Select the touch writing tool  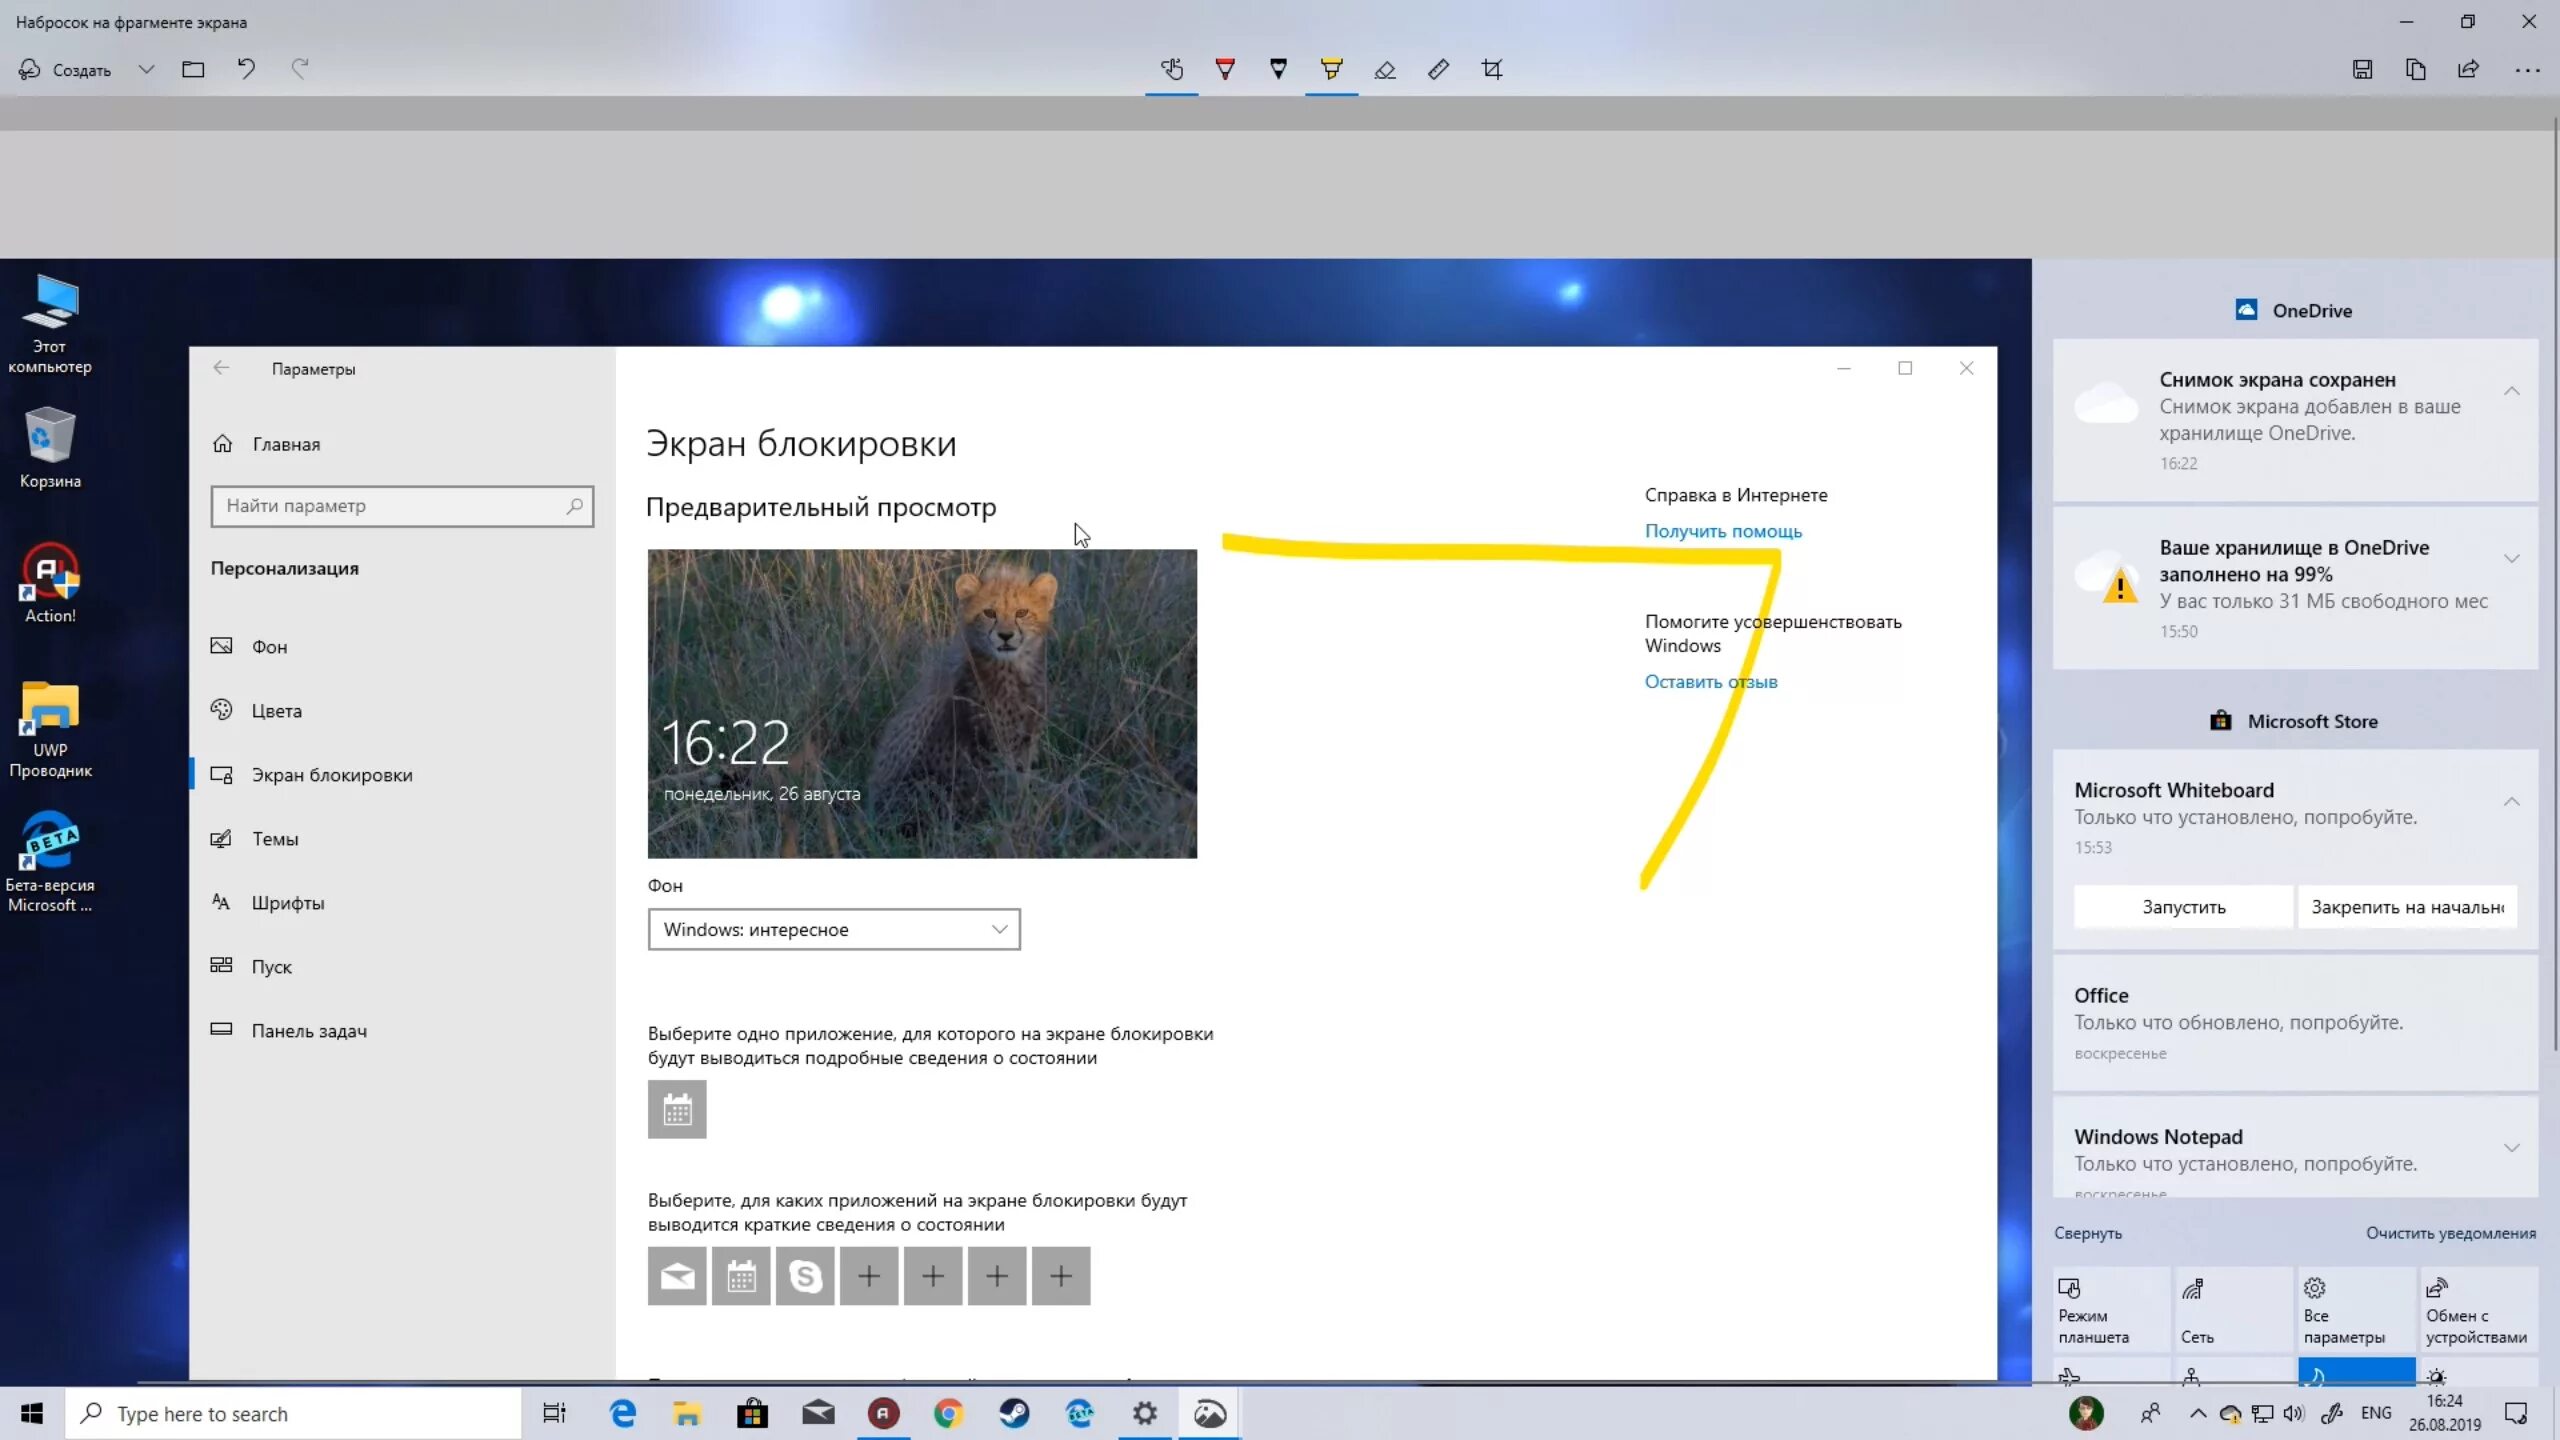(x=1172, y=69)
